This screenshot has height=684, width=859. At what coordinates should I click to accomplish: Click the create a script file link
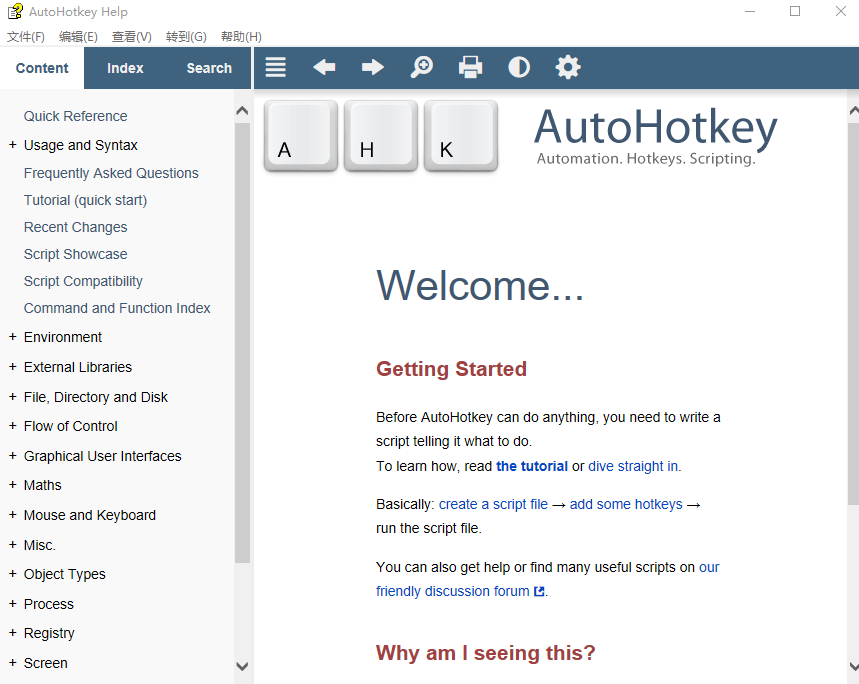[x=493, y=505]
